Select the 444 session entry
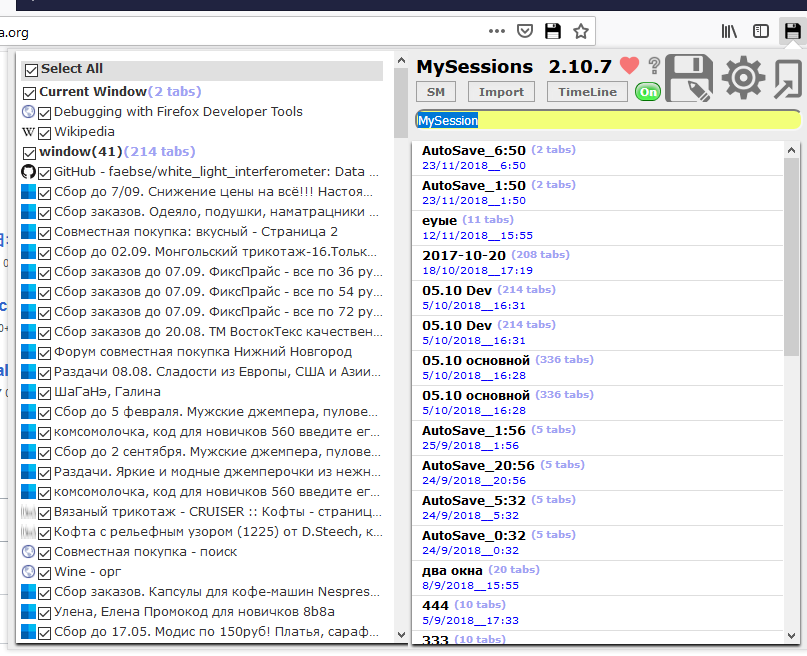This screenshot has width=807, height=656. pos(598,613)
